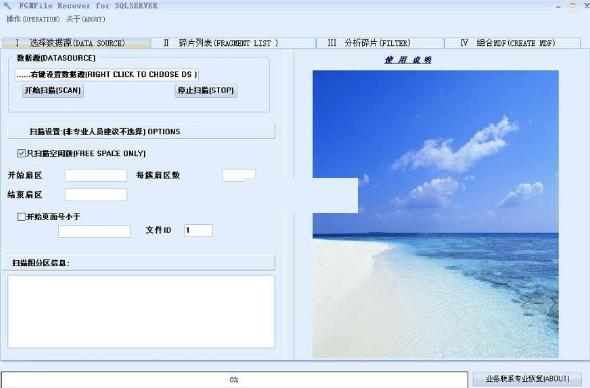The image size is (590, 388).
Task: Click the 0% progress bar
Action: [x=234, y=379]
